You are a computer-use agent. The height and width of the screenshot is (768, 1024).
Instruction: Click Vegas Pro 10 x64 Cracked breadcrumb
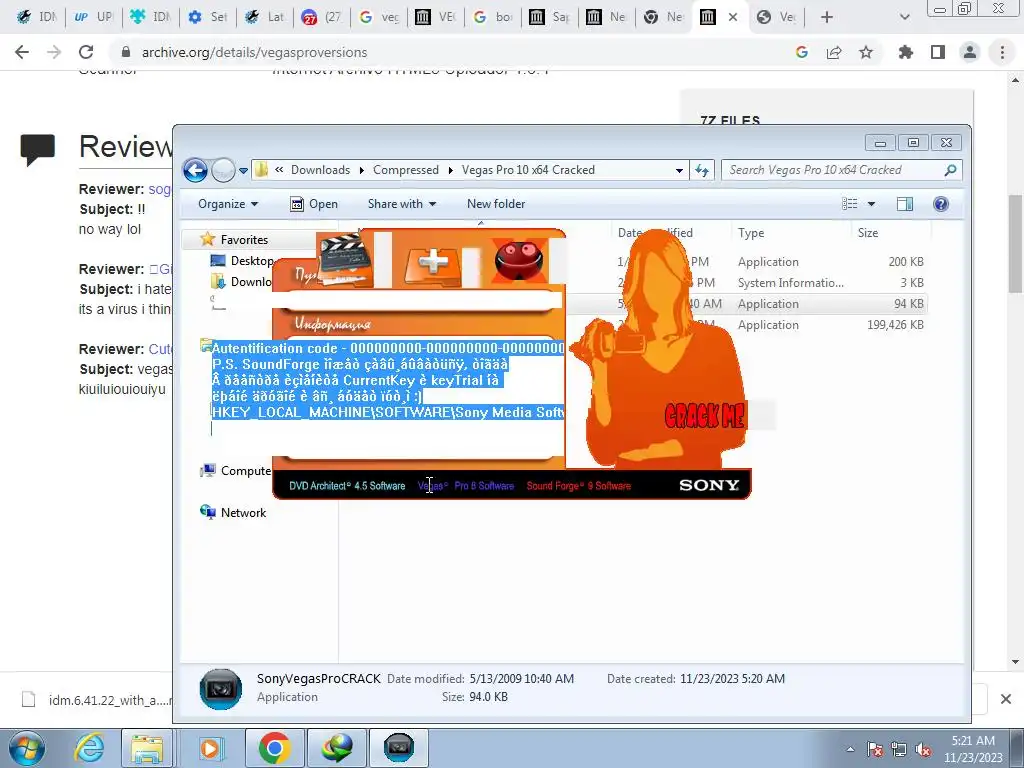click(528, 170)
